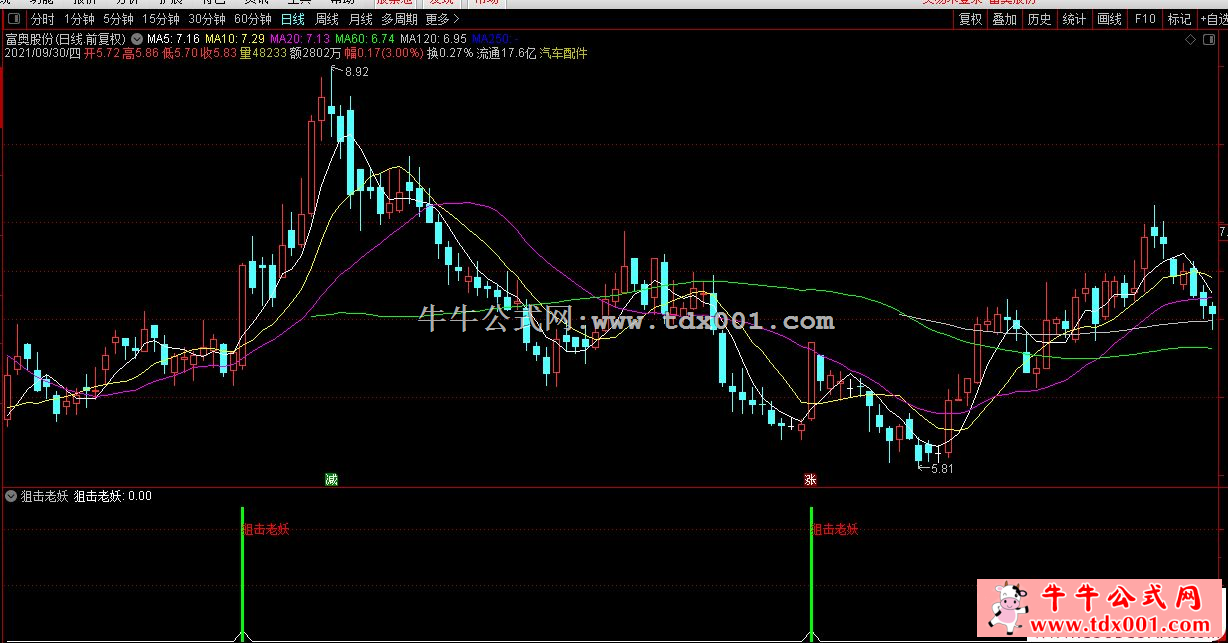This screenshot has width=1228, height=643.
Task: Add stock via the +自选 button
Action: coord(1212,19)
